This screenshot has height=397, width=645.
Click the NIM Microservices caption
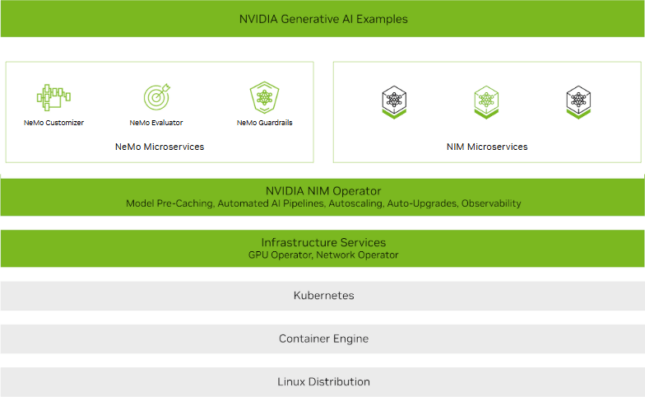coord(487,147)
